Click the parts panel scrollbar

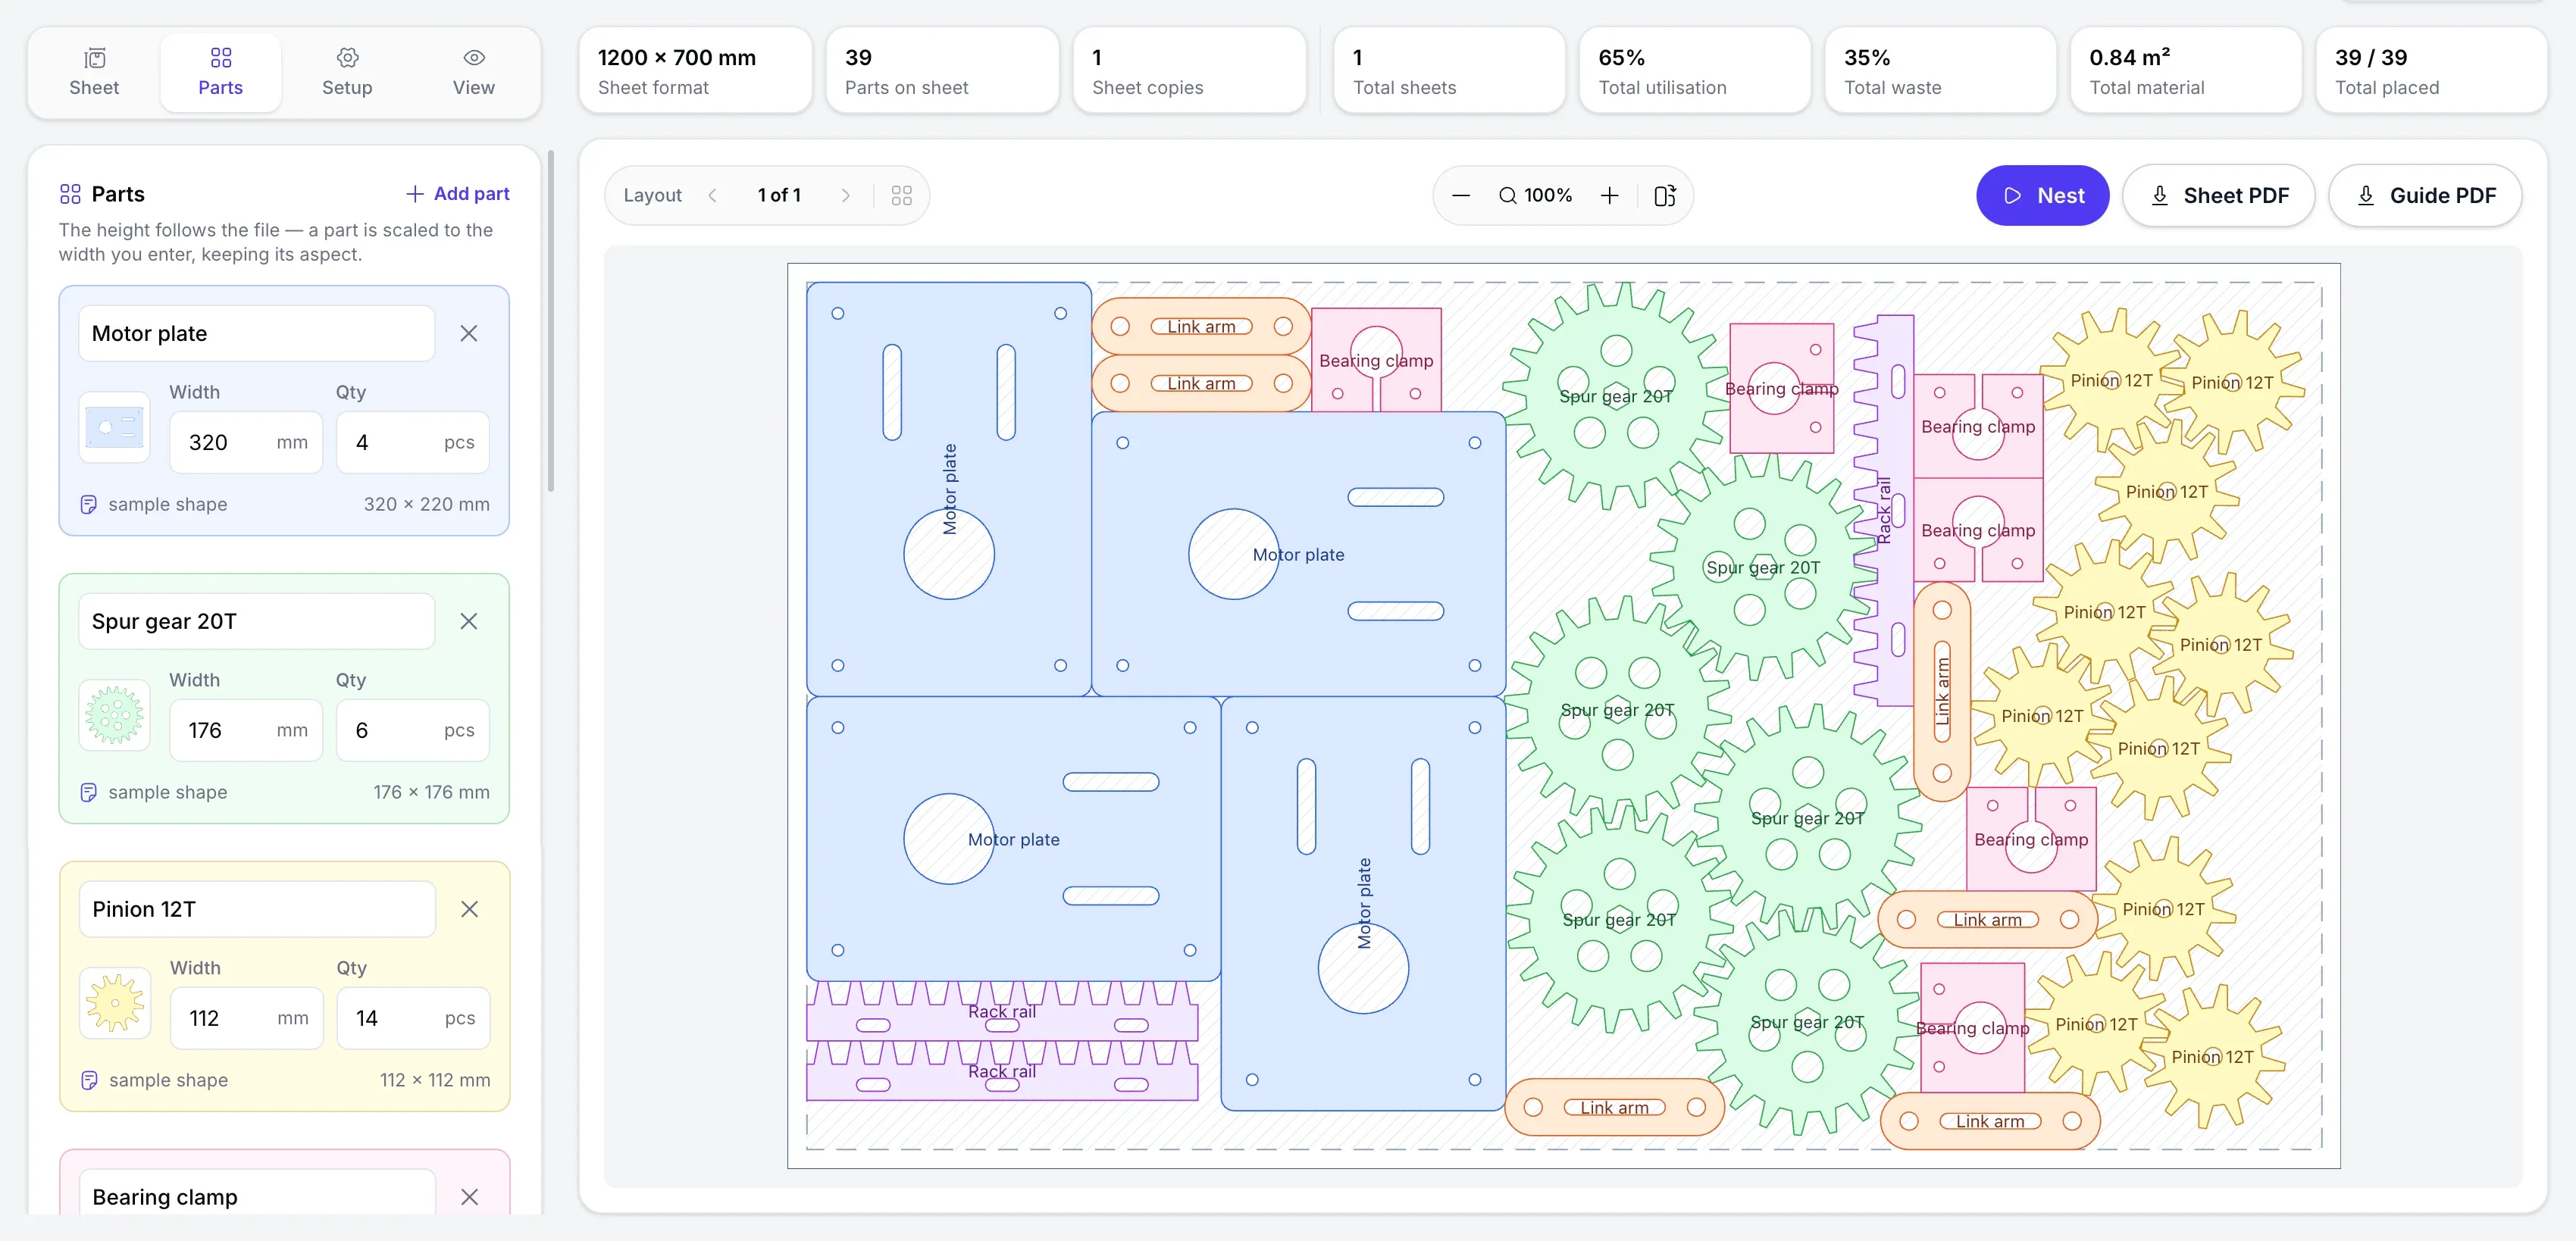click(550, 320)
